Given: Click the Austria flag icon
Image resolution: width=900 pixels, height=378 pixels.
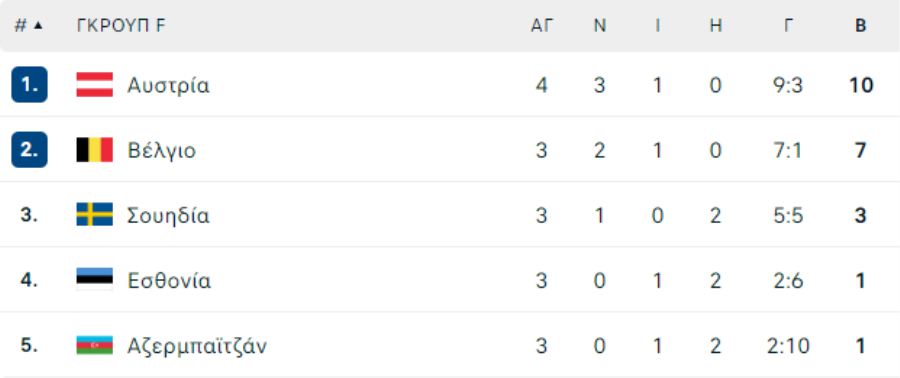Looking at the screenshot, I should coord(95,85).
